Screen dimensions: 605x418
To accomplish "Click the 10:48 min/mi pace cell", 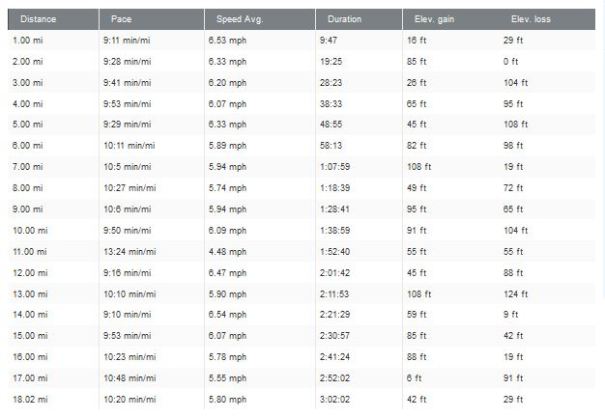I will point(129,379).
